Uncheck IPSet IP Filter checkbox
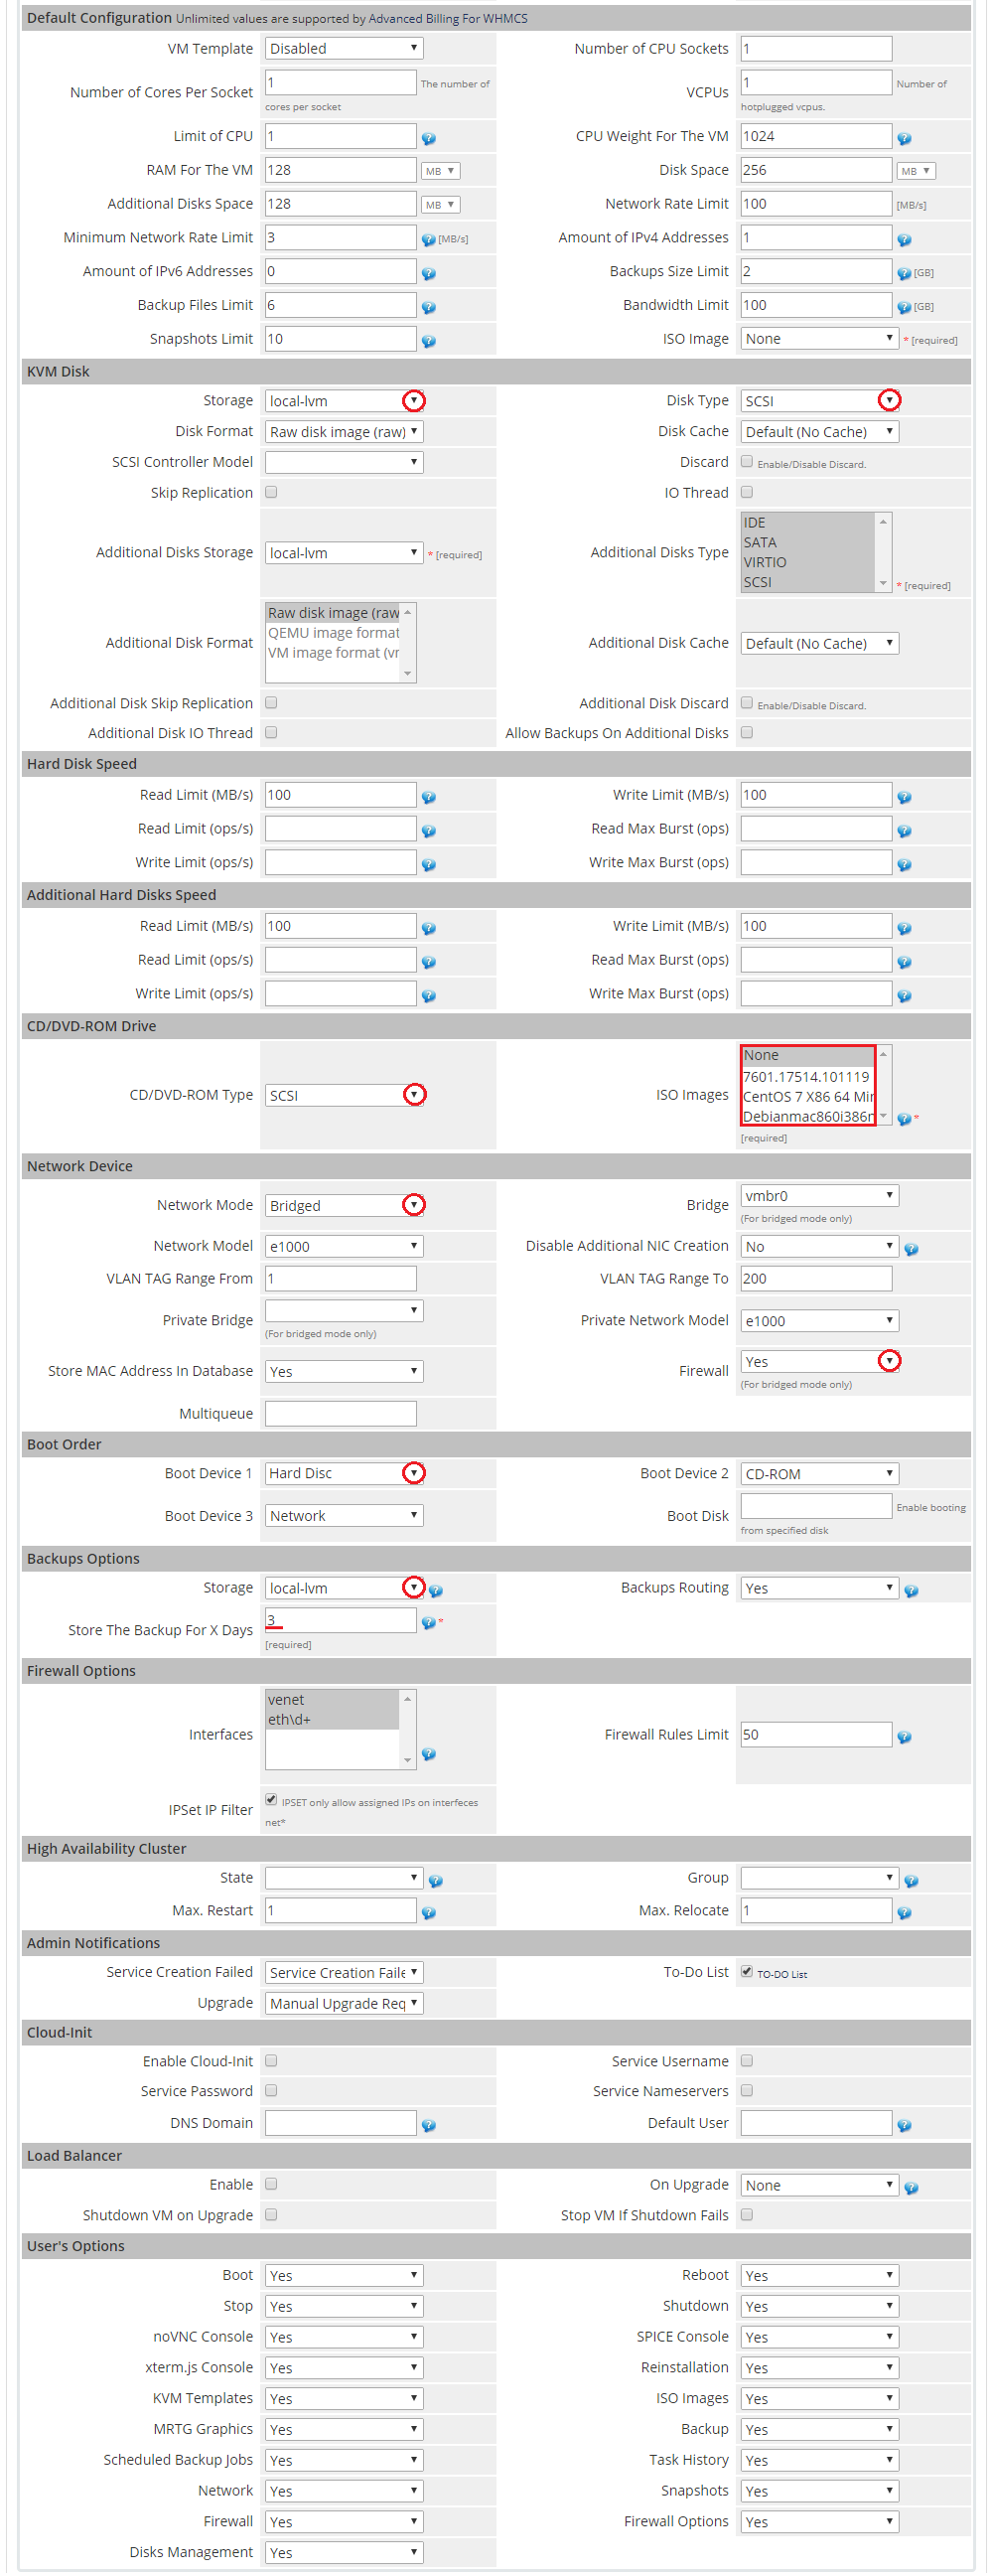 [x=271, y=1800]
